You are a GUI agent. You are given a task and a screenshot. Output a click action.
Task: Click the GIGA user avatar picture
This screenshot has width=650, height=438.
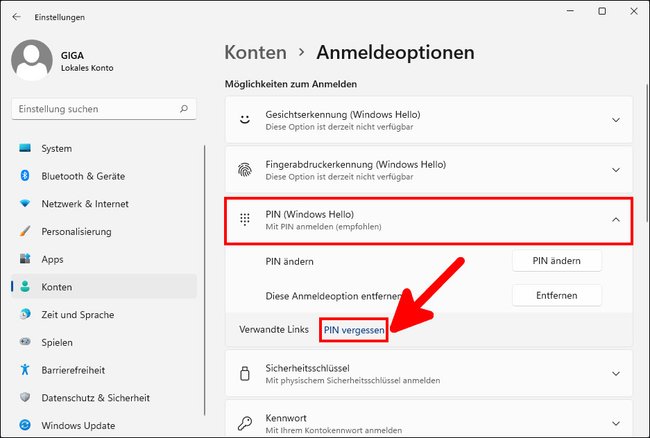(x=32, y=60)
